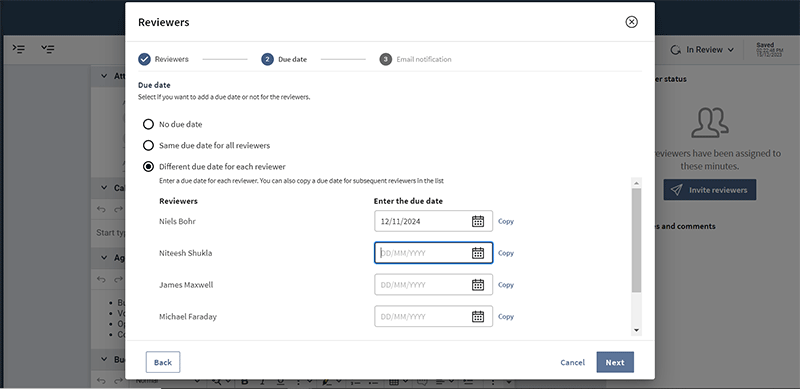Copy Niels Bohr's due date to others

506,221
